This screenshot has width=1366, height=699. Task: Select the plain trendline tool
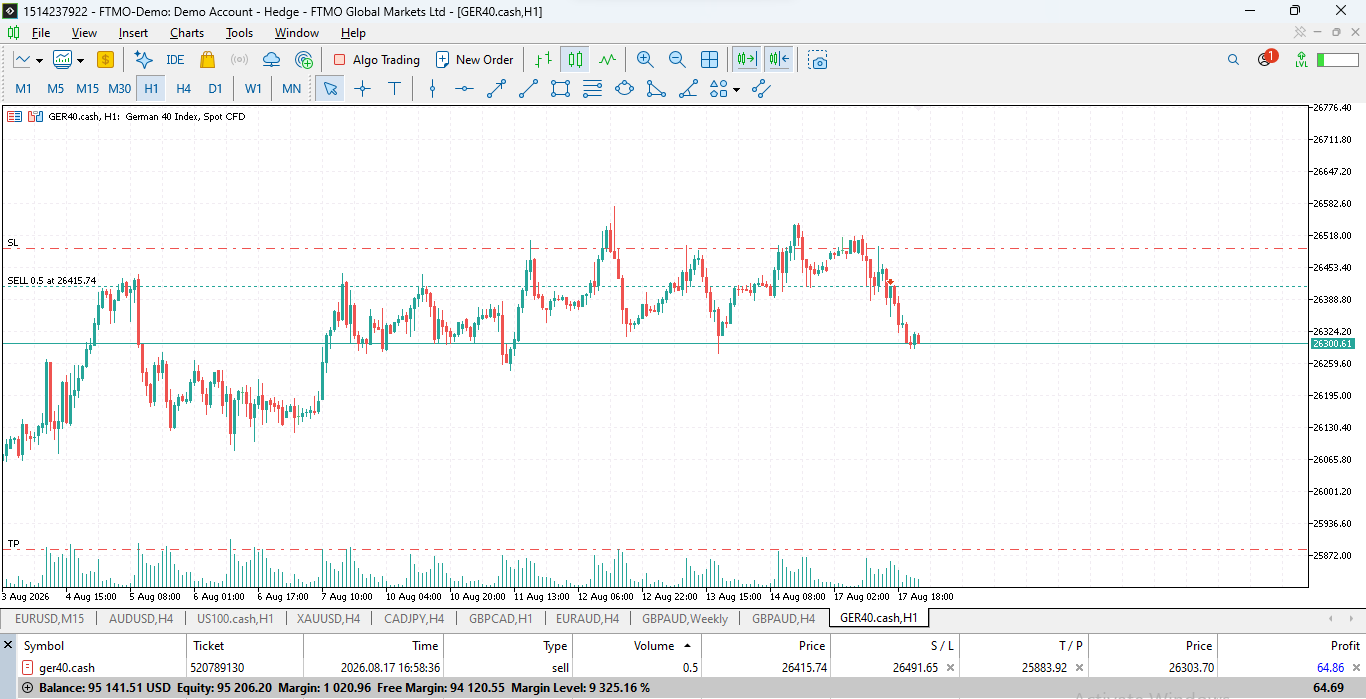tap(528, 89)
